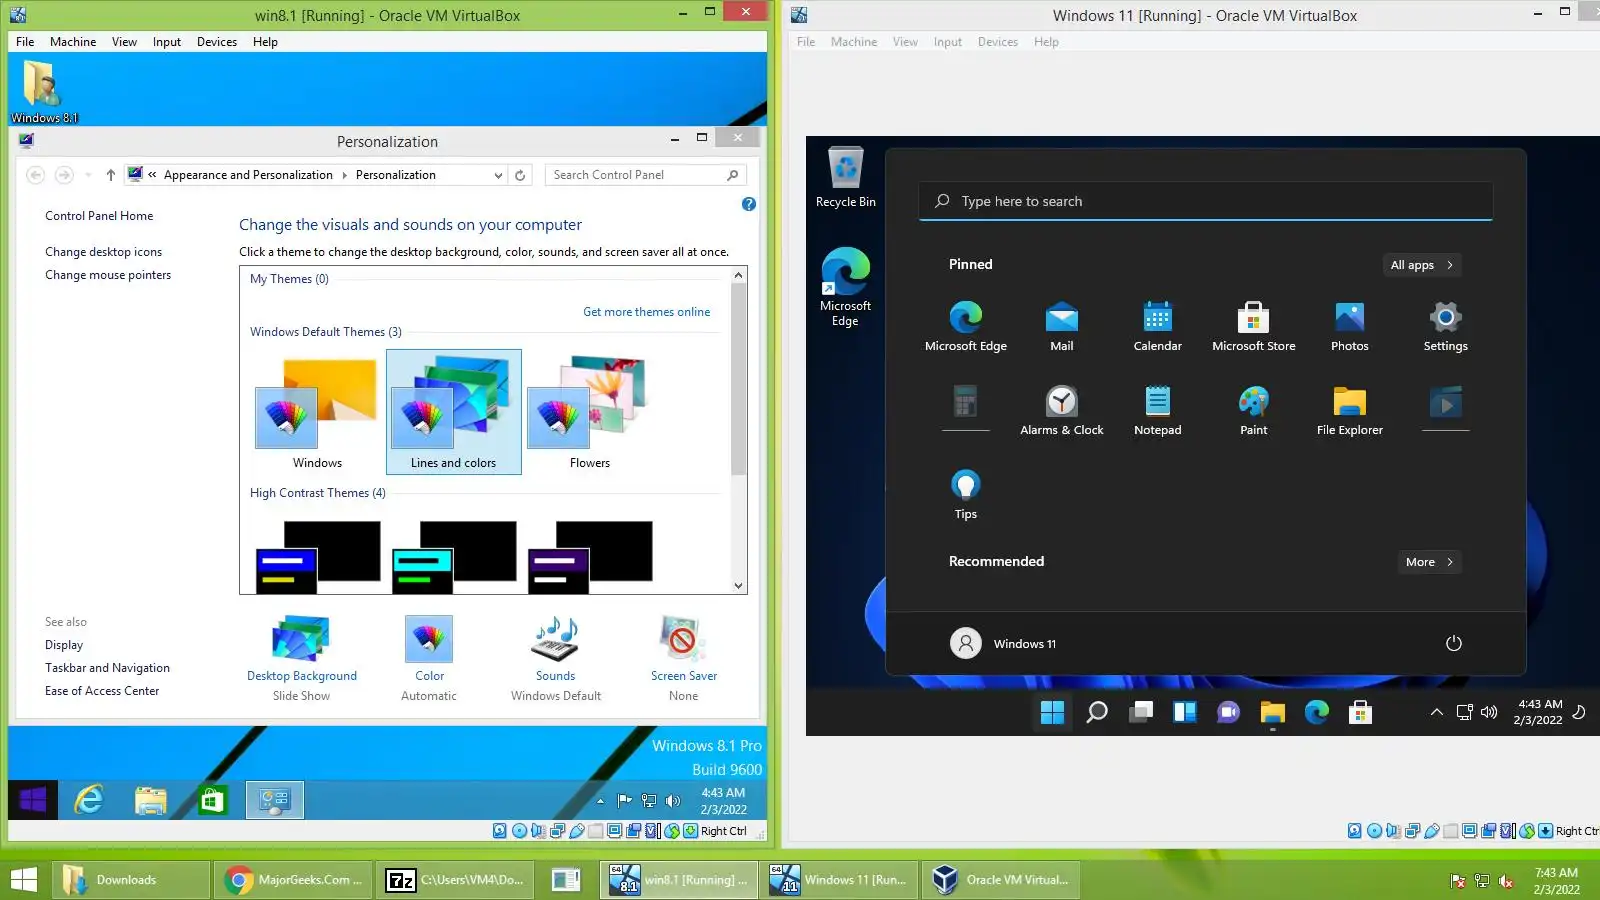This screenshot has width=1600, height=900.
Task: Open Microsoft Edge desktop shortcut
Action: pyautogui.click(x=845, y=287)
